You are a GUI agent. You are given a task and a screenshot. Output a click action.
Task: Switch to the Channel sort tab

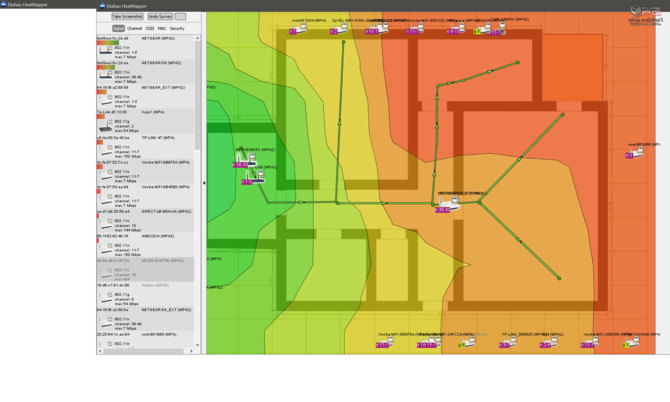pyautogui.click(x=135, y=29)
